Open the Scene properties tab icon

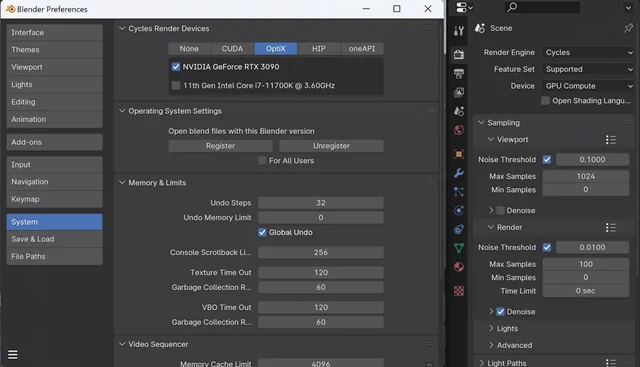[459, 111]
